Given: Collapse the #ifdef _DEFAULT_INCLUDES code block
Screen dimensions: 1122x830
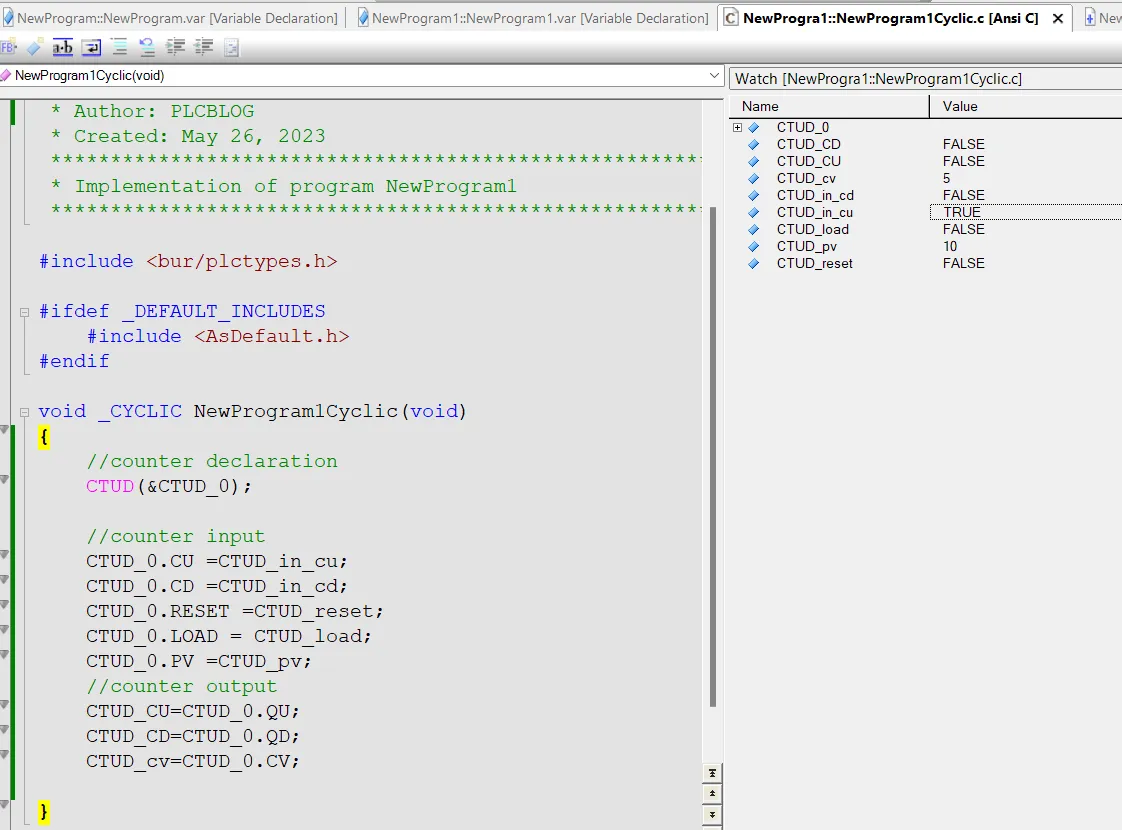Looking at the screenshot, I should [x=24, y=312].
